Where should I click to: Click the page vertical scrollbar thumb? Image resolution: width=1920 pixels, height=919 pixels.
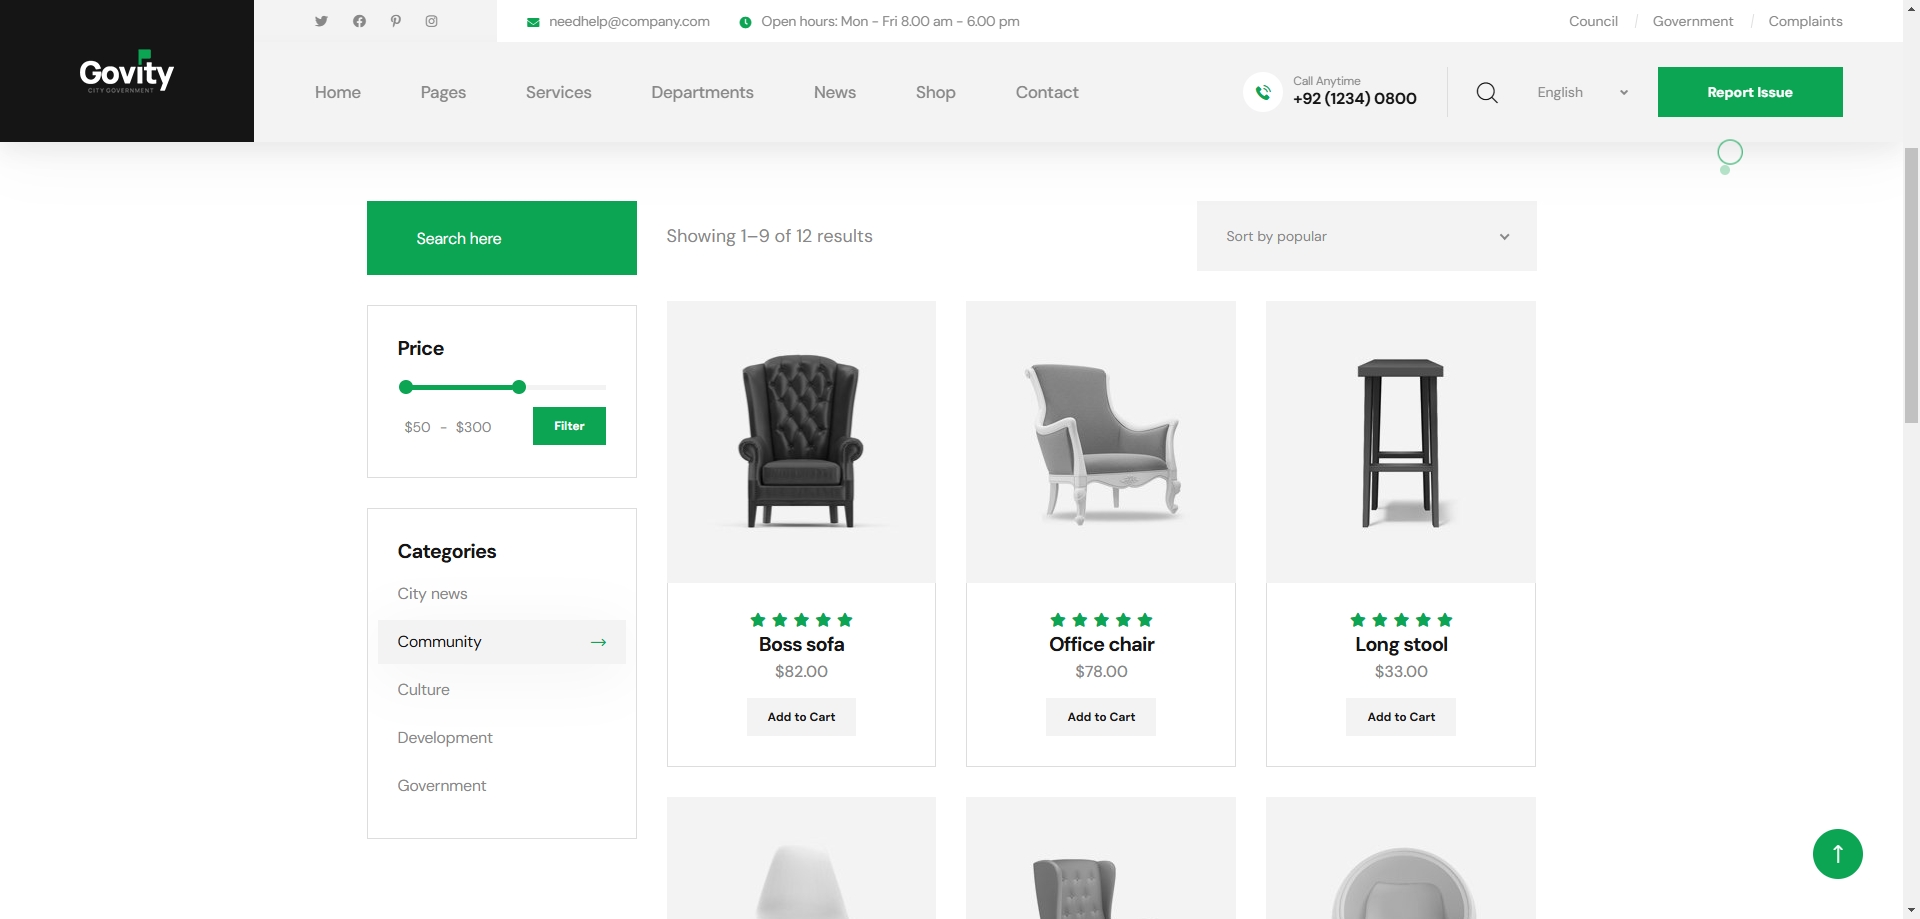[1911, 286]
